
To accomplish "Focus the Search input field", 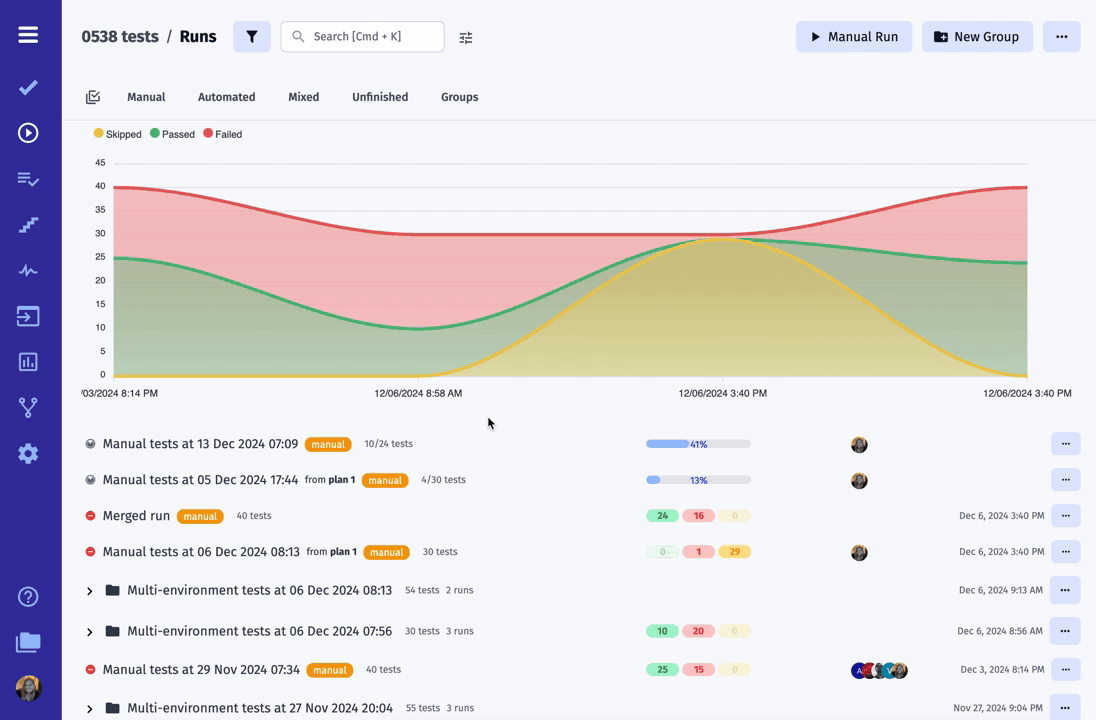I will (362, 36).
